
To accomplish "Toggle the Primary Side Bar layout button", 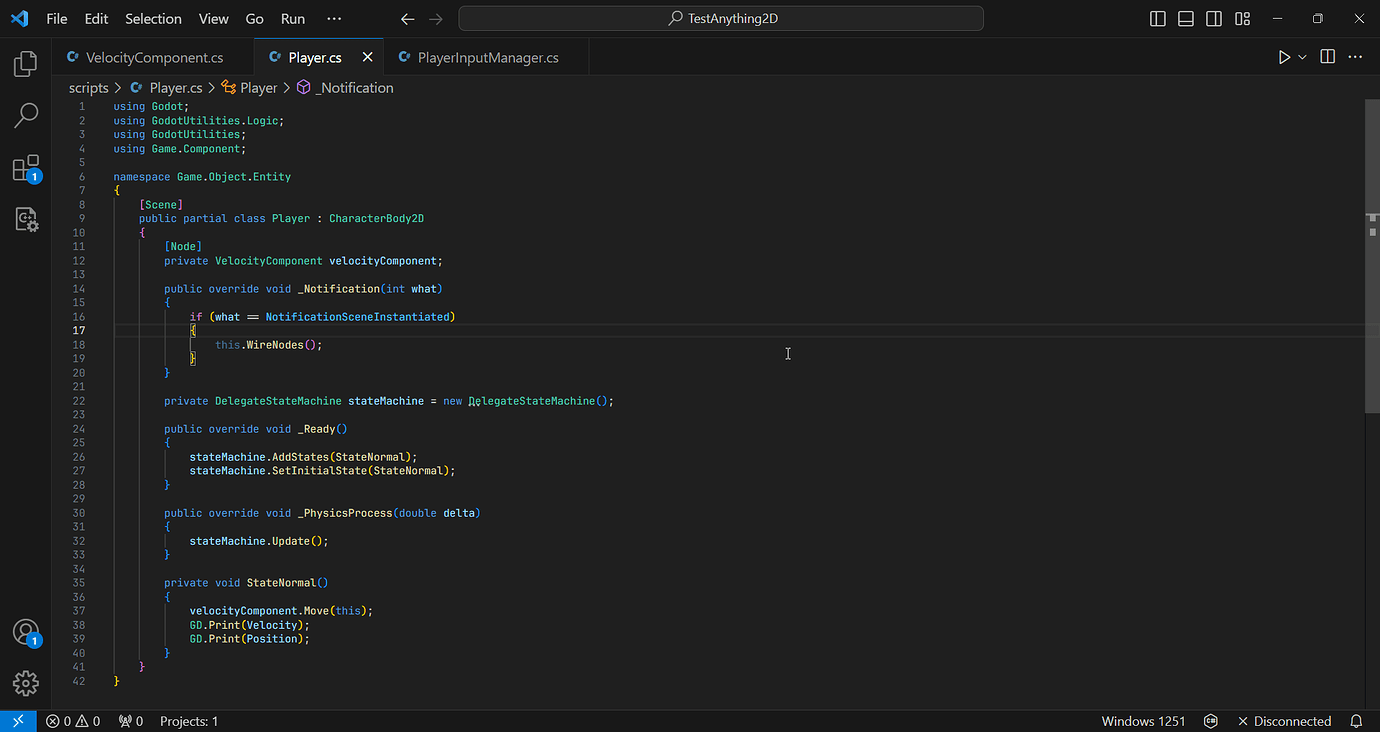I will [1158, 19].
